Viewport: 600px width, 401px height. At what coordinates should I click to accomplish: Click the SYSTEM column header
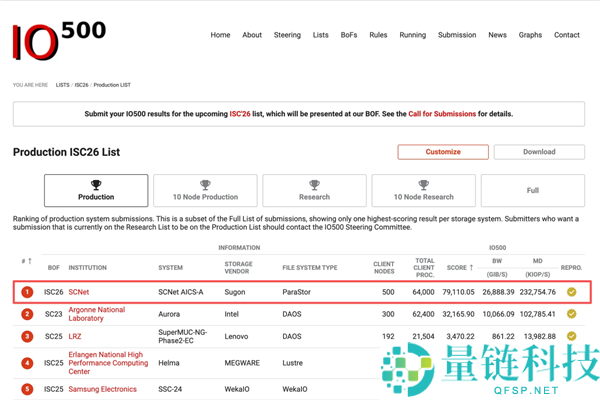(x=171, y=268)
